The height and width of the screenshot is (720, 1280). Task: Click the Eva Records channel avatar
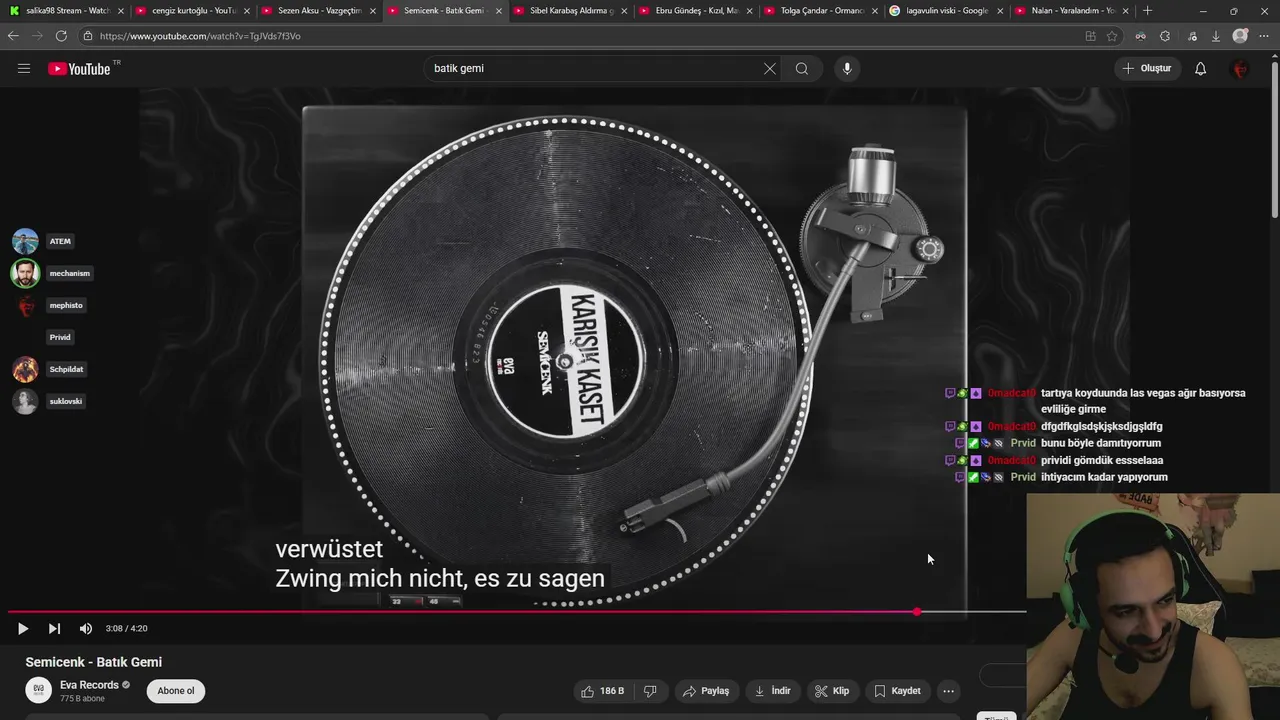pos(38,690)
